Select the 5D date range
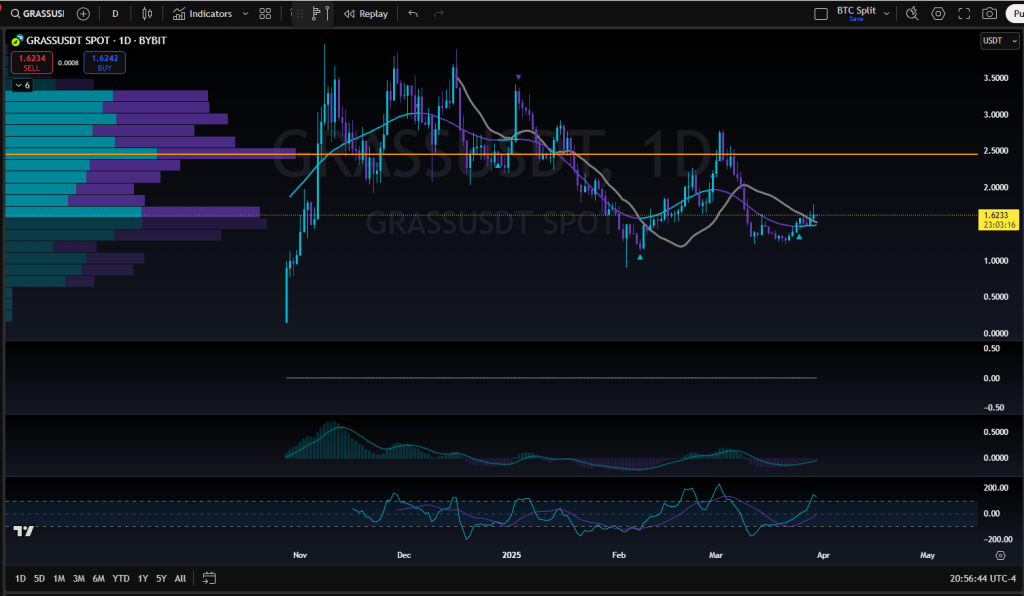 point(39,578)
